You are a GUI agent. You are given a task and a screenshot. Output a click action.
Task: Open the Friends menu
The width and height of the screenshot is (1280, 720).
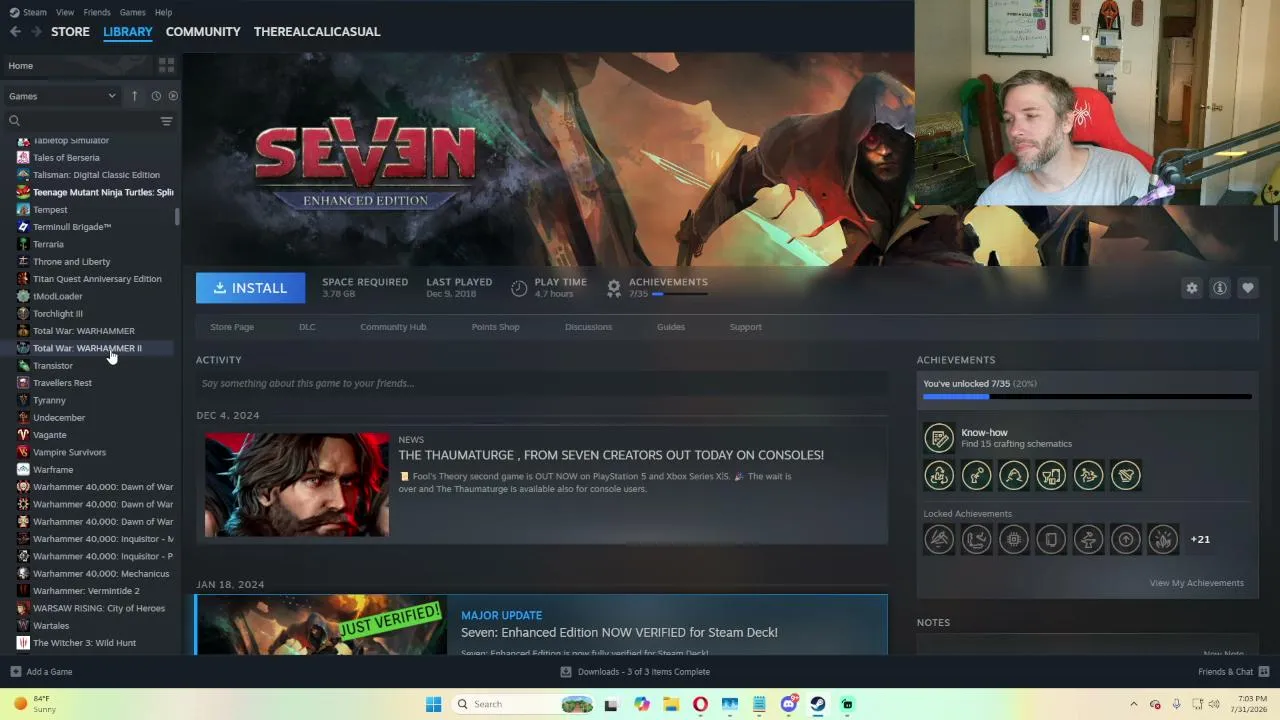click(97, 12)
